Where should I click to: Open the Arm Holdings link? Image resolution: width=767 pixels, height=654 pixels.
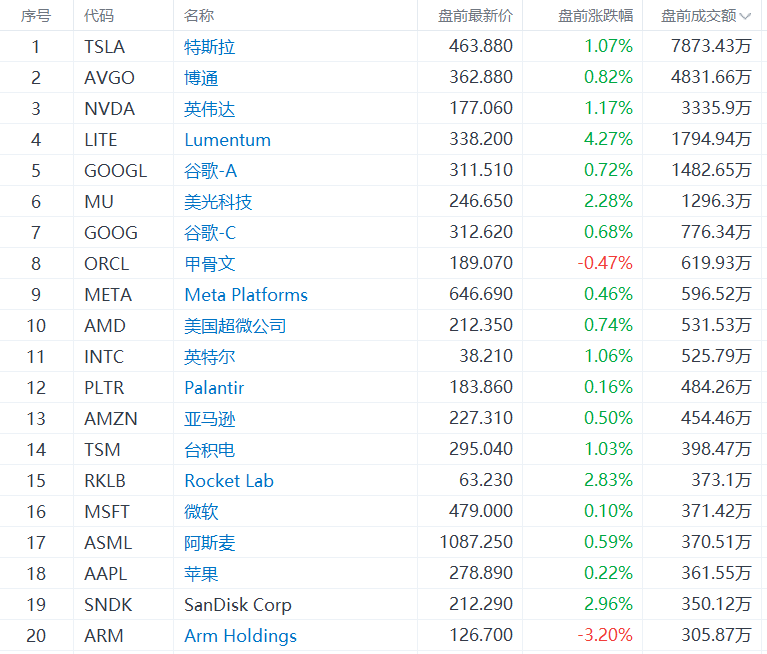click(x=240, y=636)
